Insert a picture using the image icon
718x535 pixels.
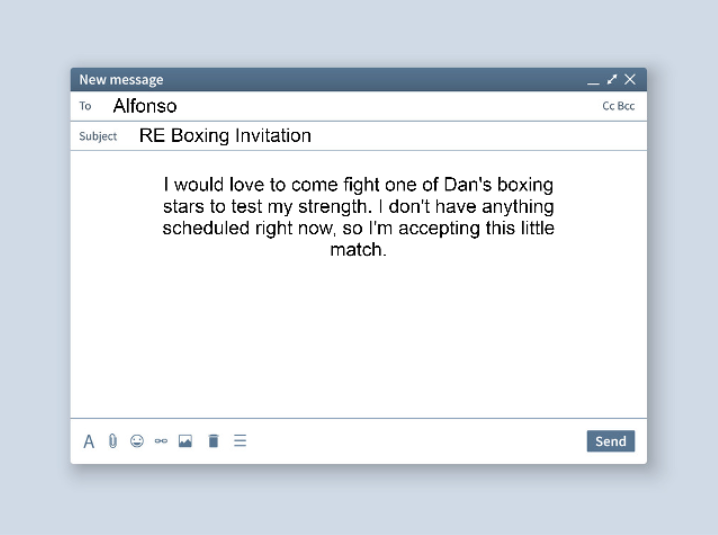point(185,441)
